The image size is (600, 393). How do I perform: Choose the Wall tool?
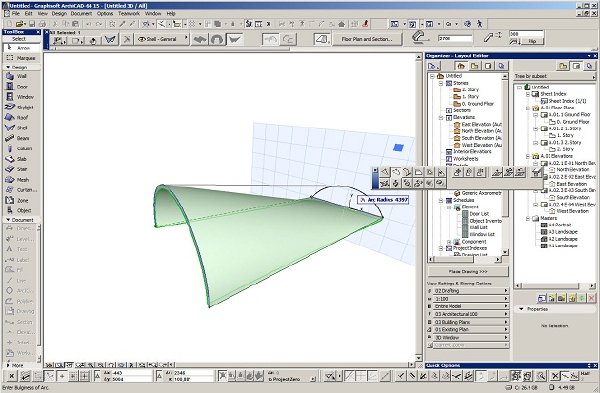tap(22, 76)
